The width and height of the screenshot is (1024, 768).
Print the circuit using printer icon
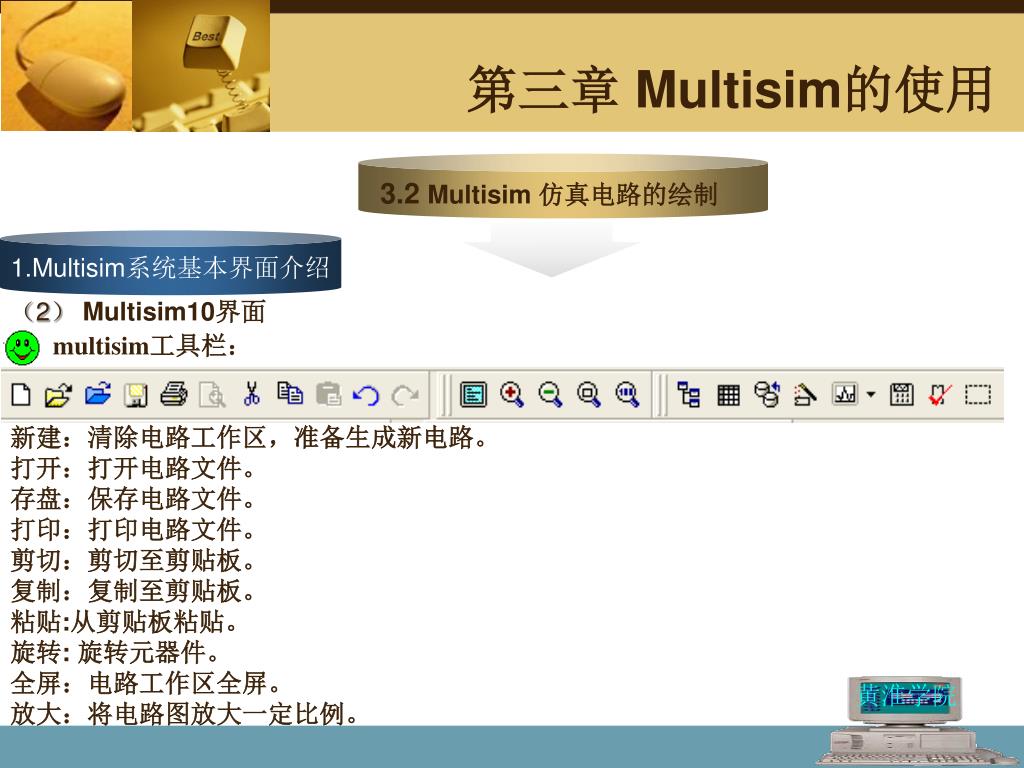point(174,394)
